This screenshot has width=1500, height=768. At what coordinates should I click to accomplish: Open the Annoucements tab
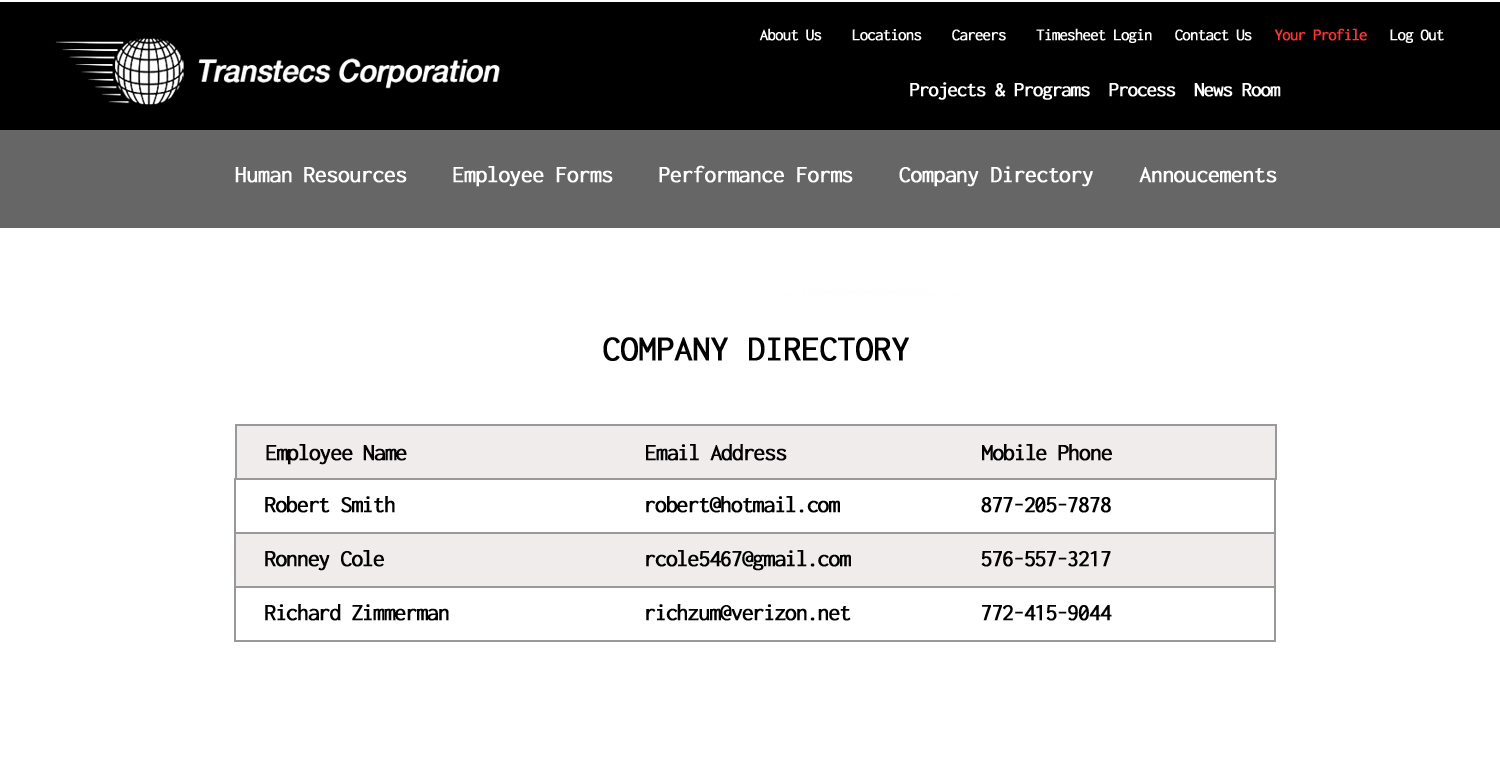1207,175
